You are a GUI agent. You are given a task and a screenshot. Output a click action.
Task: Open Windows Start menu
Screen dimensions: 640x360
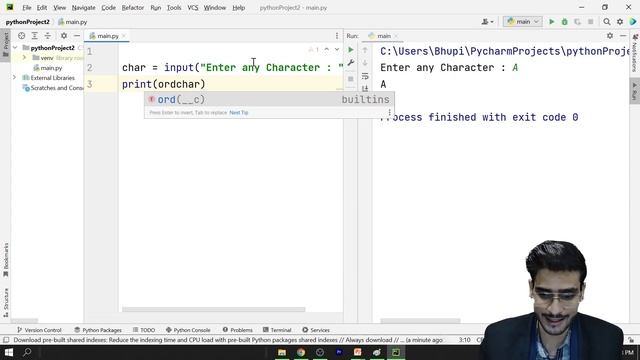tap(9, 352)
